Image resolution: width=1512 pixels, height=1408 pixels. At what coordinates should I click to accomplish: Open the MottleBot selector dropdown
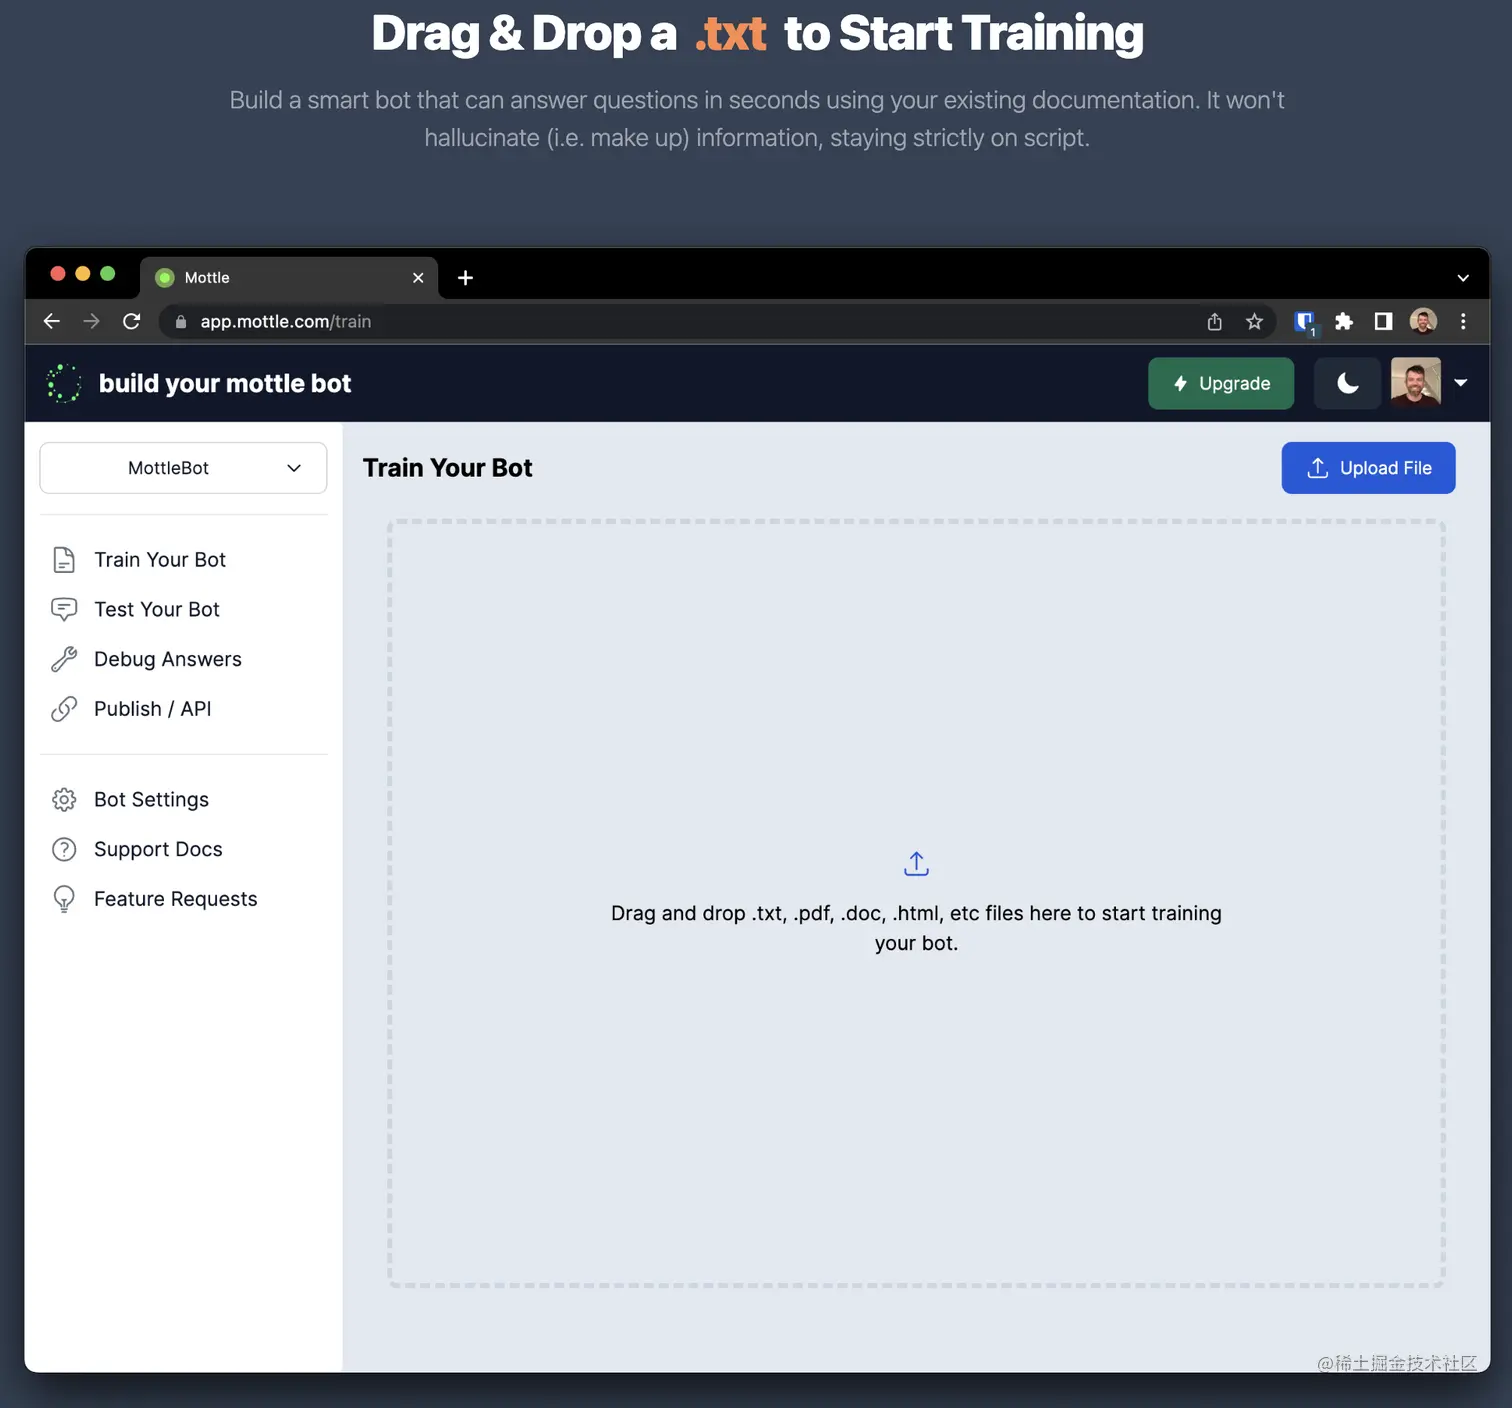[183, 468]
